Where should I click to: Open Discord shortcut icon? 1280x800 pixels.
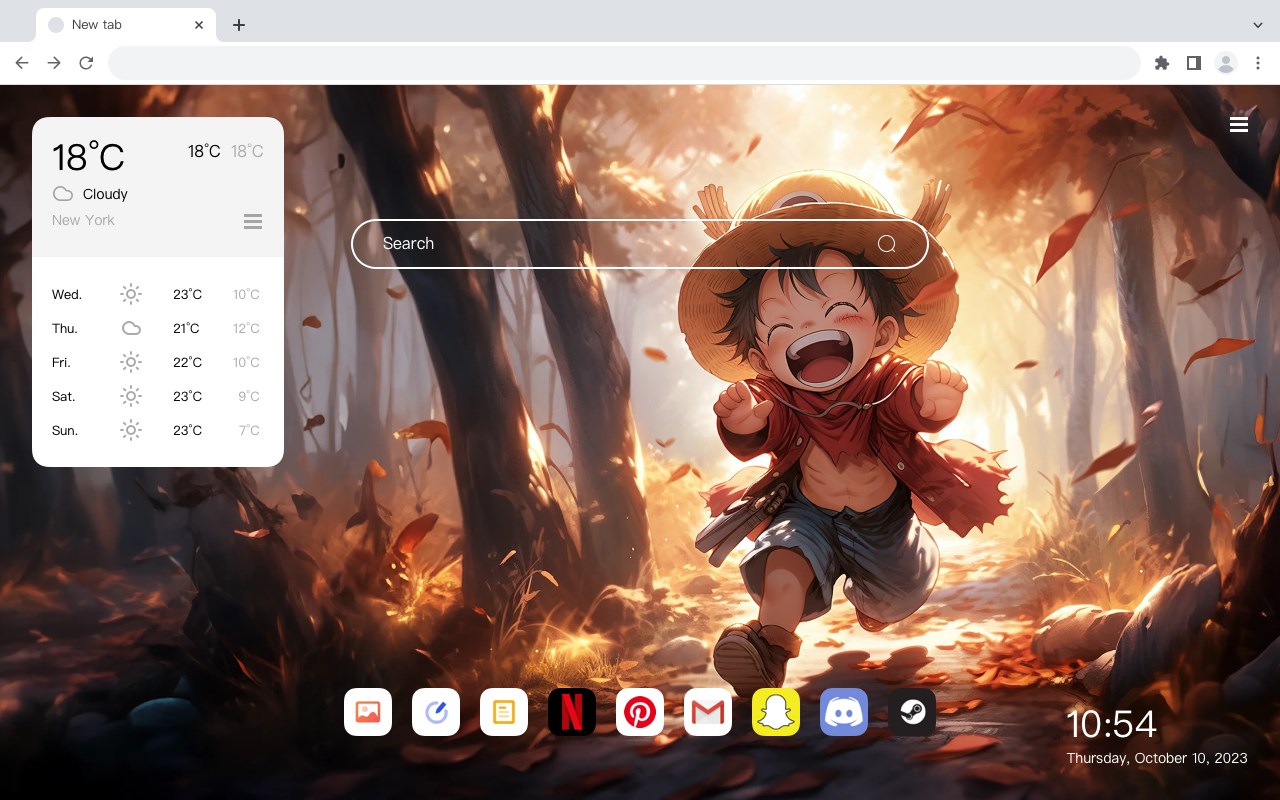[x=844, y=712]
